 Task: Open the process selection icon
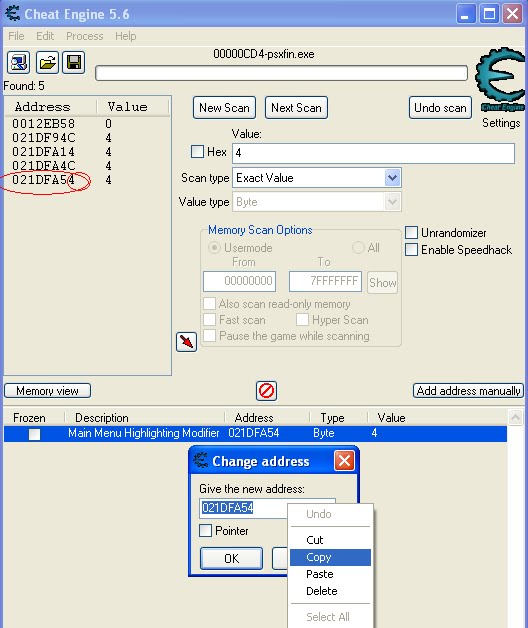coord(18,62)
